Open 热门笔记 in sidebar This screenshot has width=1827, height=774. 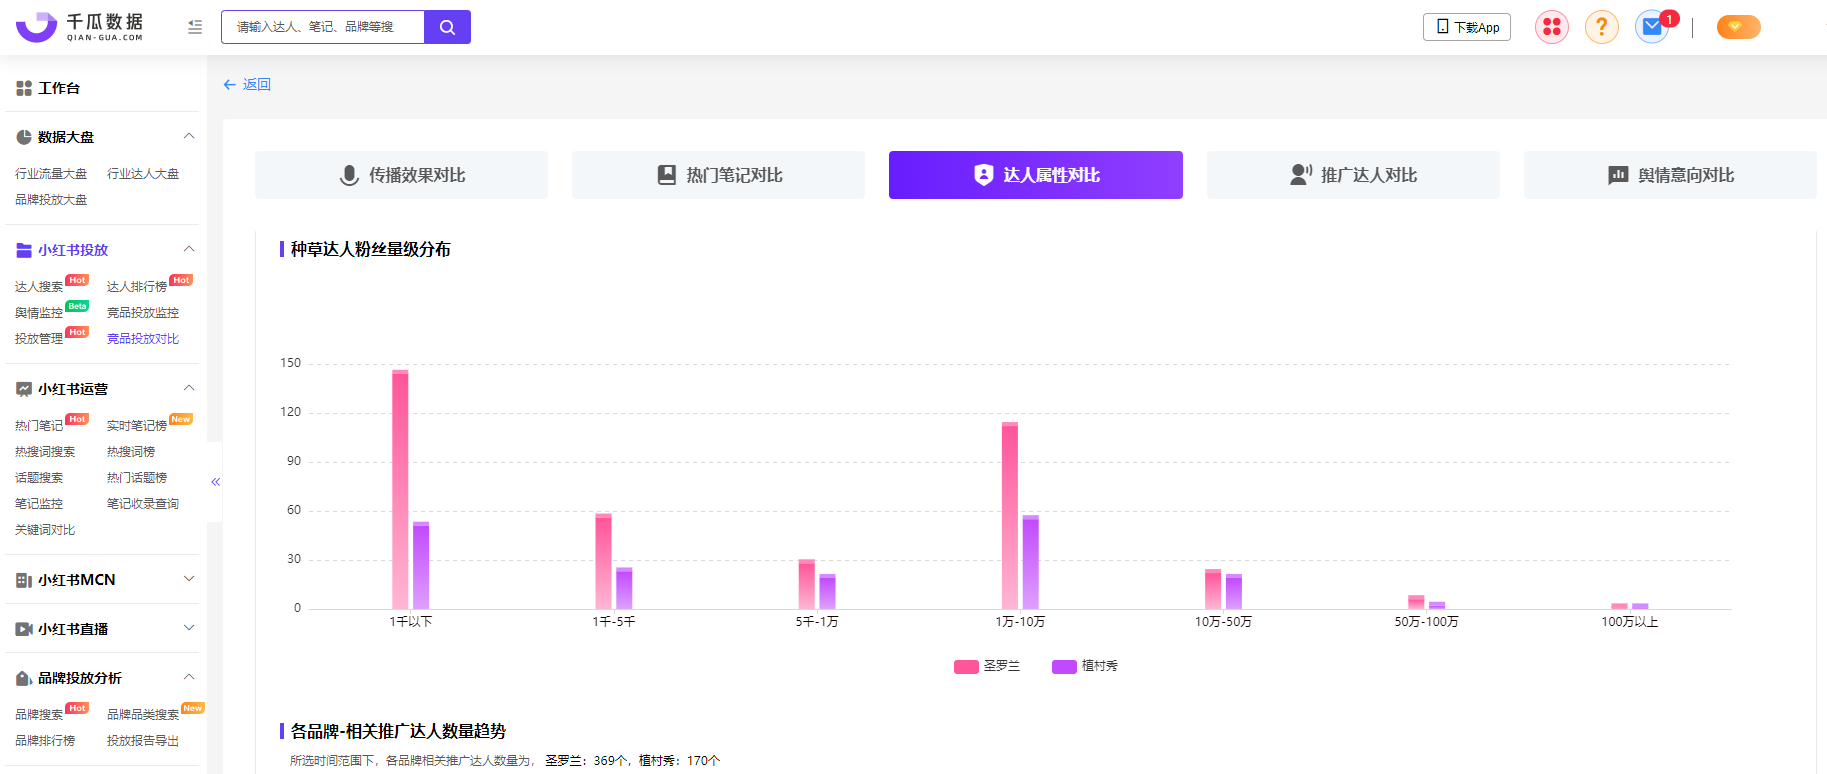[x=39, y=426]
